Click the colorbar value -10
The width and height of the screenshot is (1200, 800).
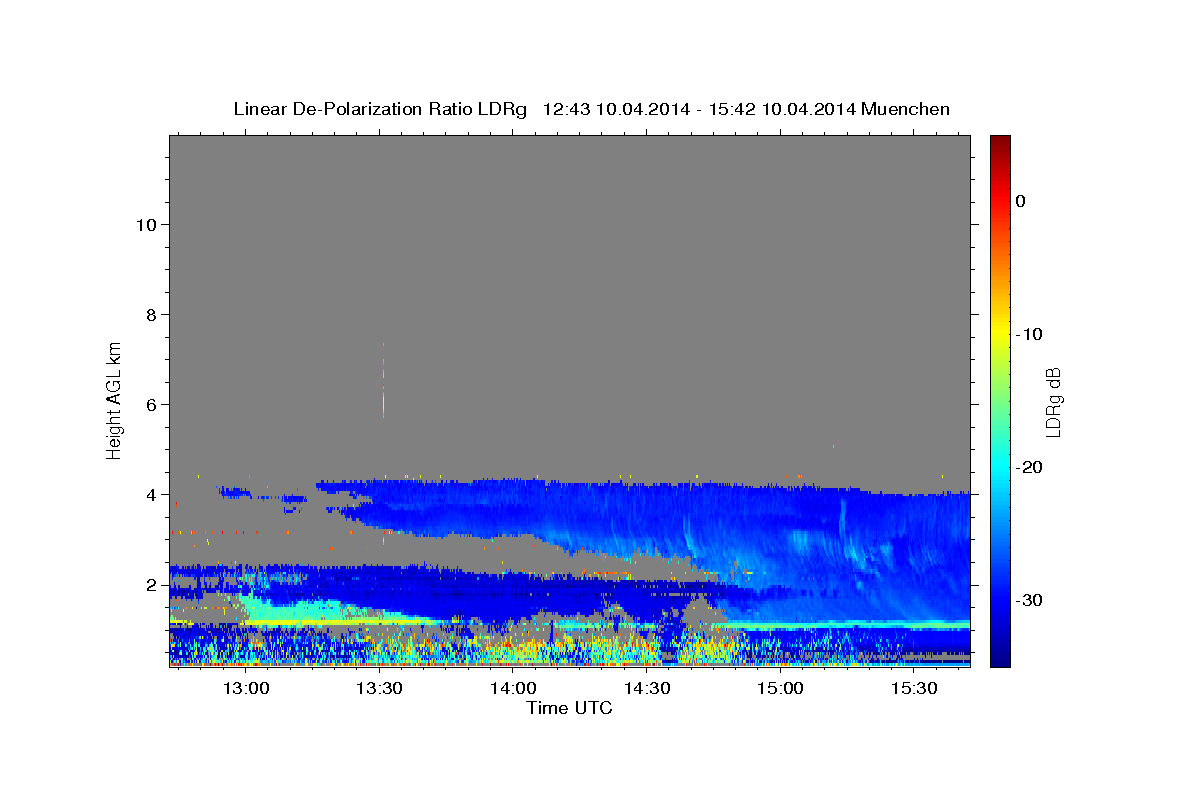tap(1029, 334)
